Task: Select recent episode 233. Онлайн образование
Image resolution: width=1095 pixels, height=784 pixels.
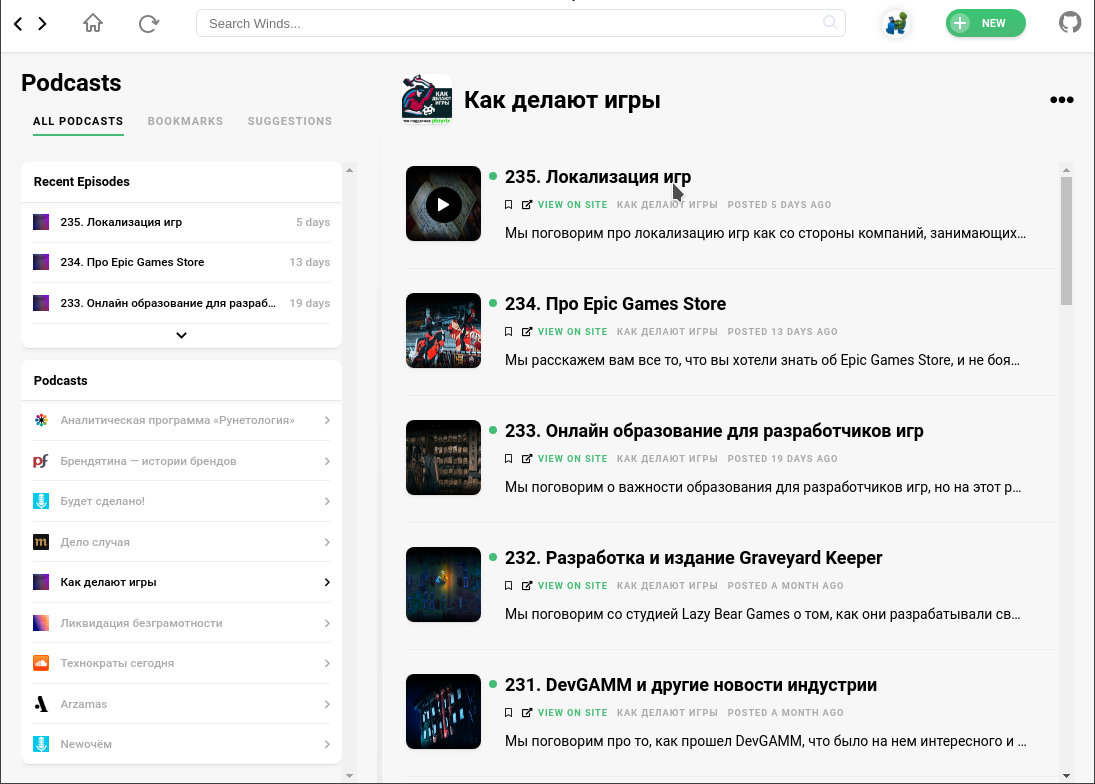Action: (x=182, y=303)
